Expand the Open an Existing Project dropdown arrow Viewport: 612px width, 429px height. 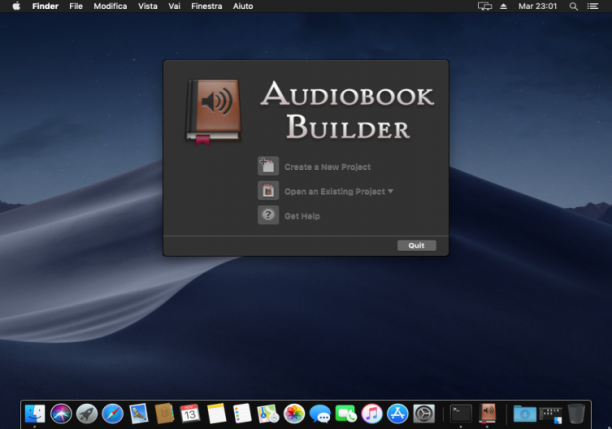pyautogui.click(x=390, y=191)
